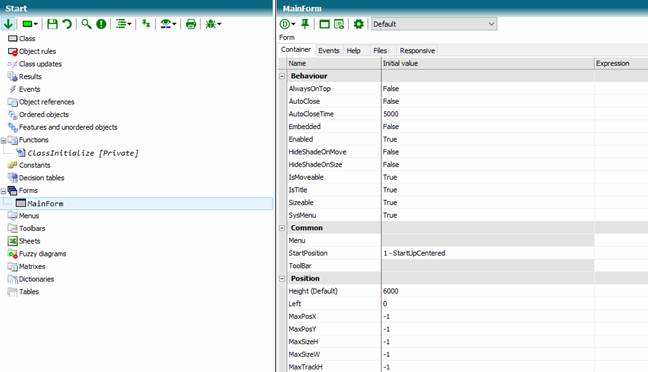Collapse the Position property group

click(x=282, y=279)
